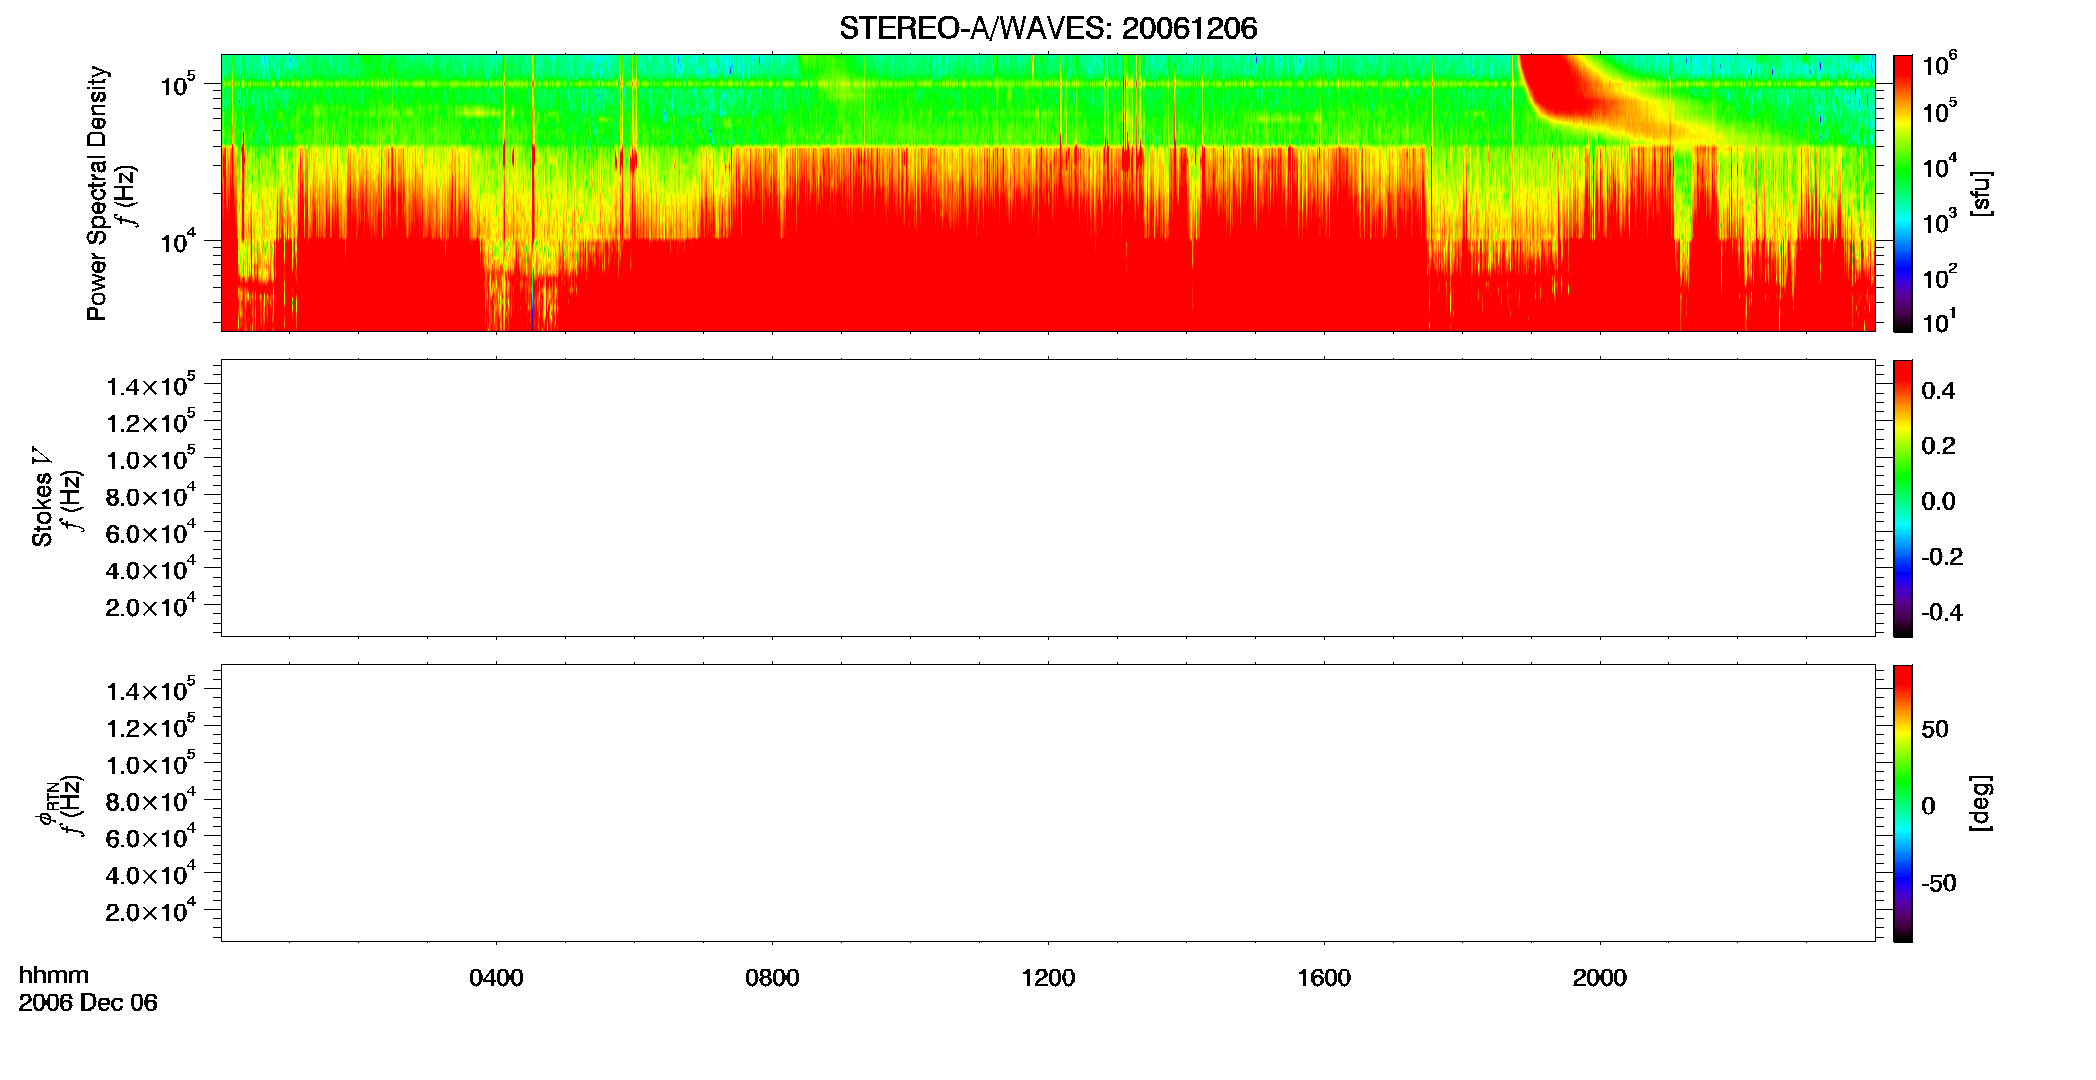Click the 1.4×10^5 tick in Stokes V panel

coord(151,385)
